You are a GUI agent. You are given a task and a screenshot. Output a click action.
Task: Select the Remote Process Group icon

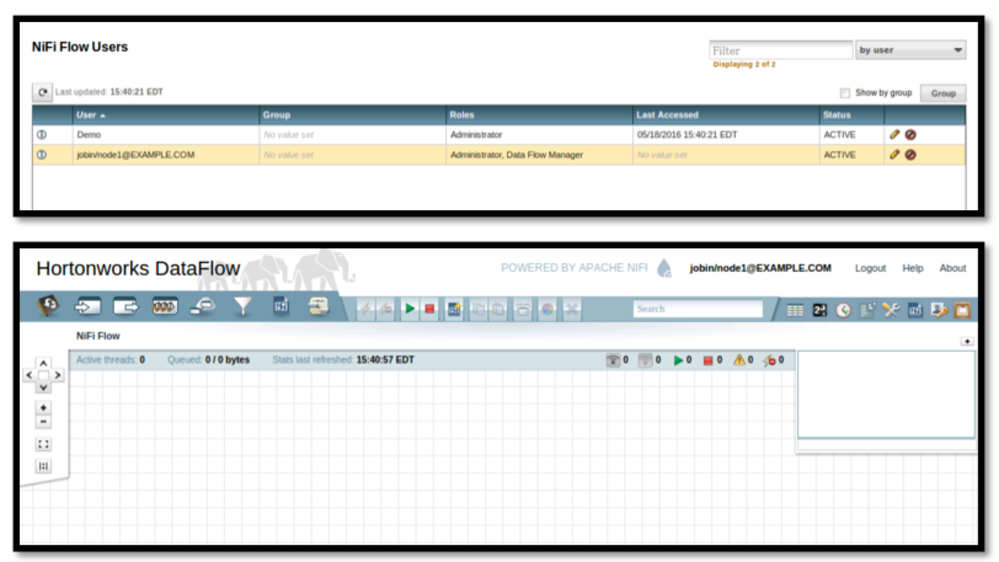[x=203, y=307]
